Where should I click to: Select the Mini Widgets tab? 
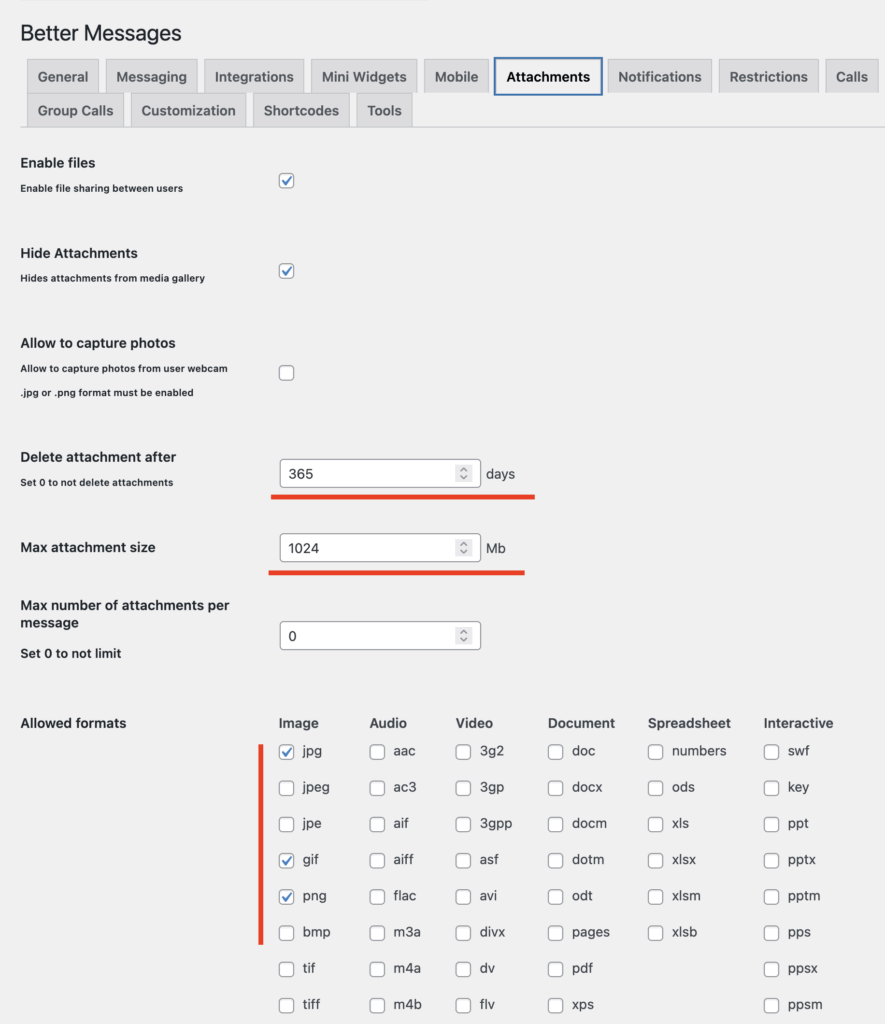pos(364,77)
